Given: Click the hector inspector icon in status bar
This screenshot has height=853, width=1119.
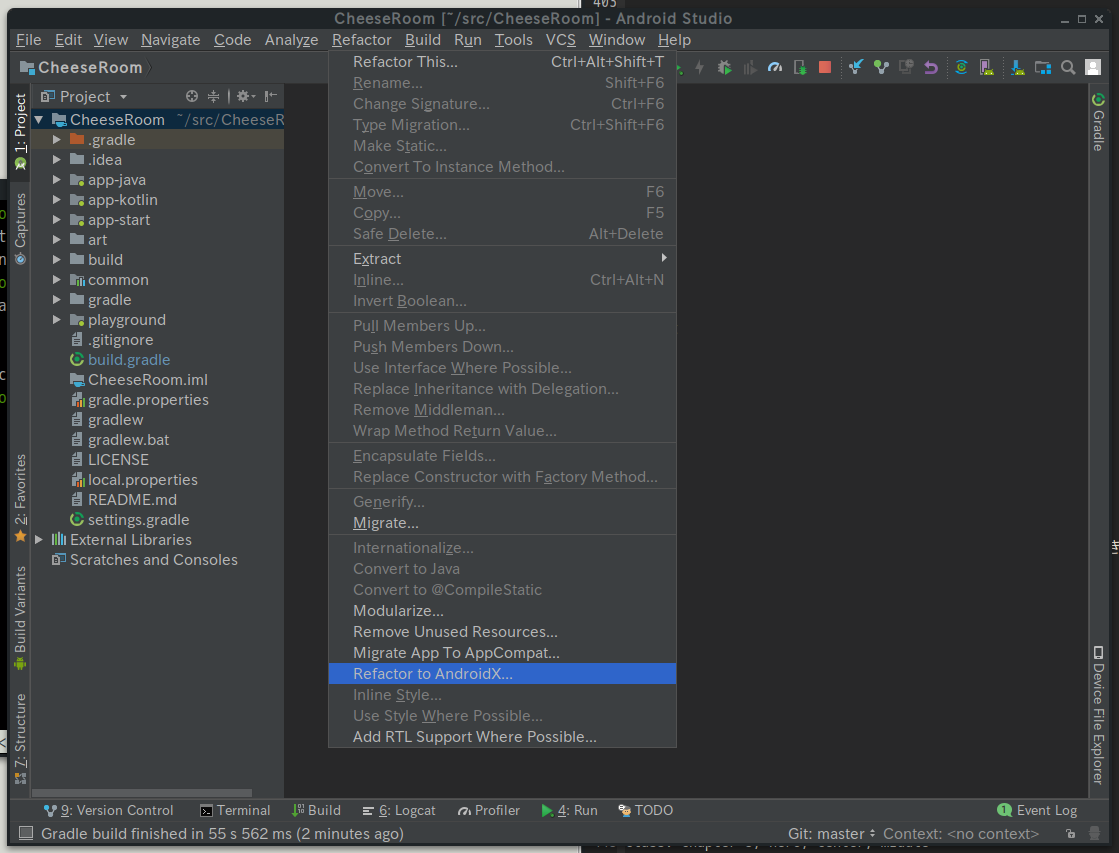Looking at the screenshot, I should click(1094, 833).
